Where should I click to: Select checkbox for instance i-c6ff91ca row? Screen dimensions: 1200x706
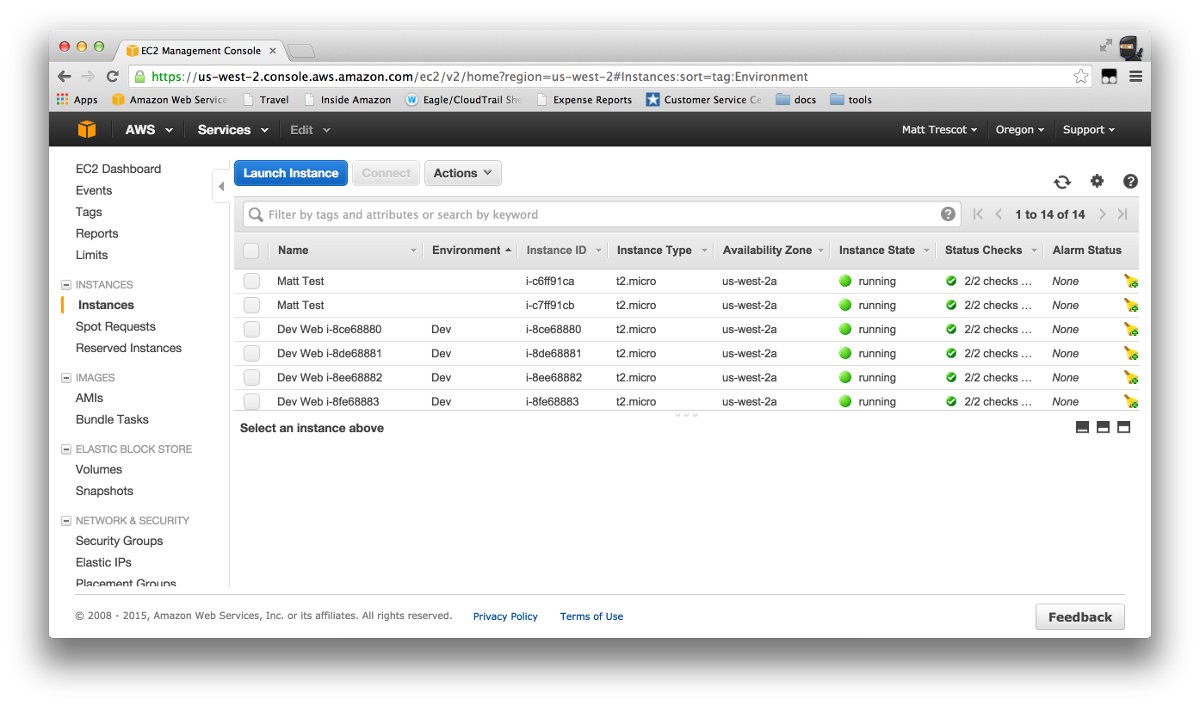click(251, 281)
